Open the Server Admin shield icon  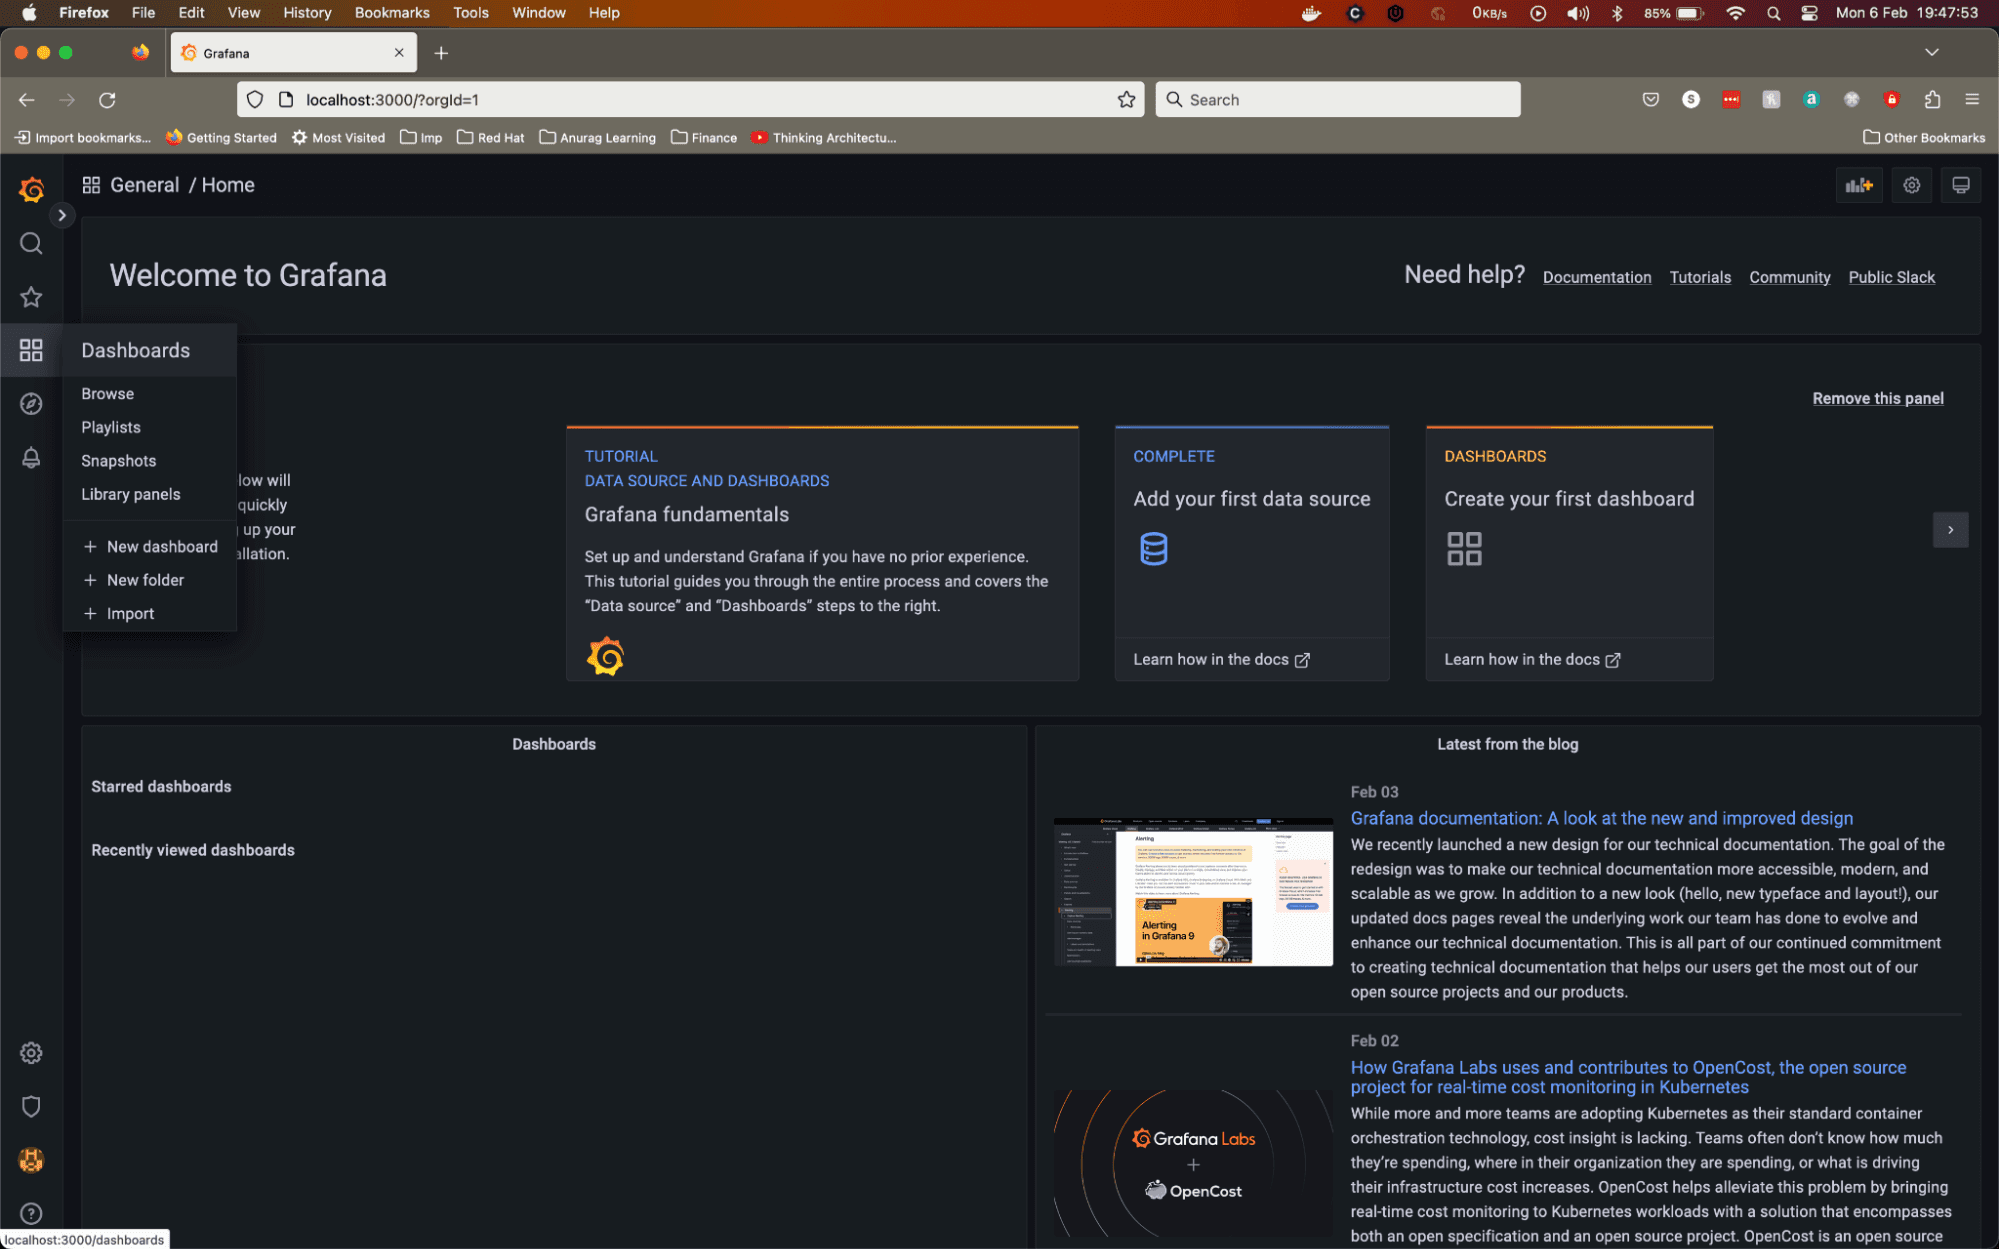[31, 1107]
